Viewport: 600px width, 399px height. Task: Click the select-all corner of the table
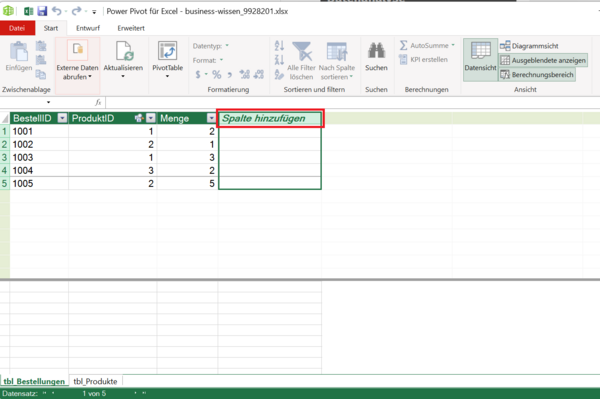click(5, 118)
